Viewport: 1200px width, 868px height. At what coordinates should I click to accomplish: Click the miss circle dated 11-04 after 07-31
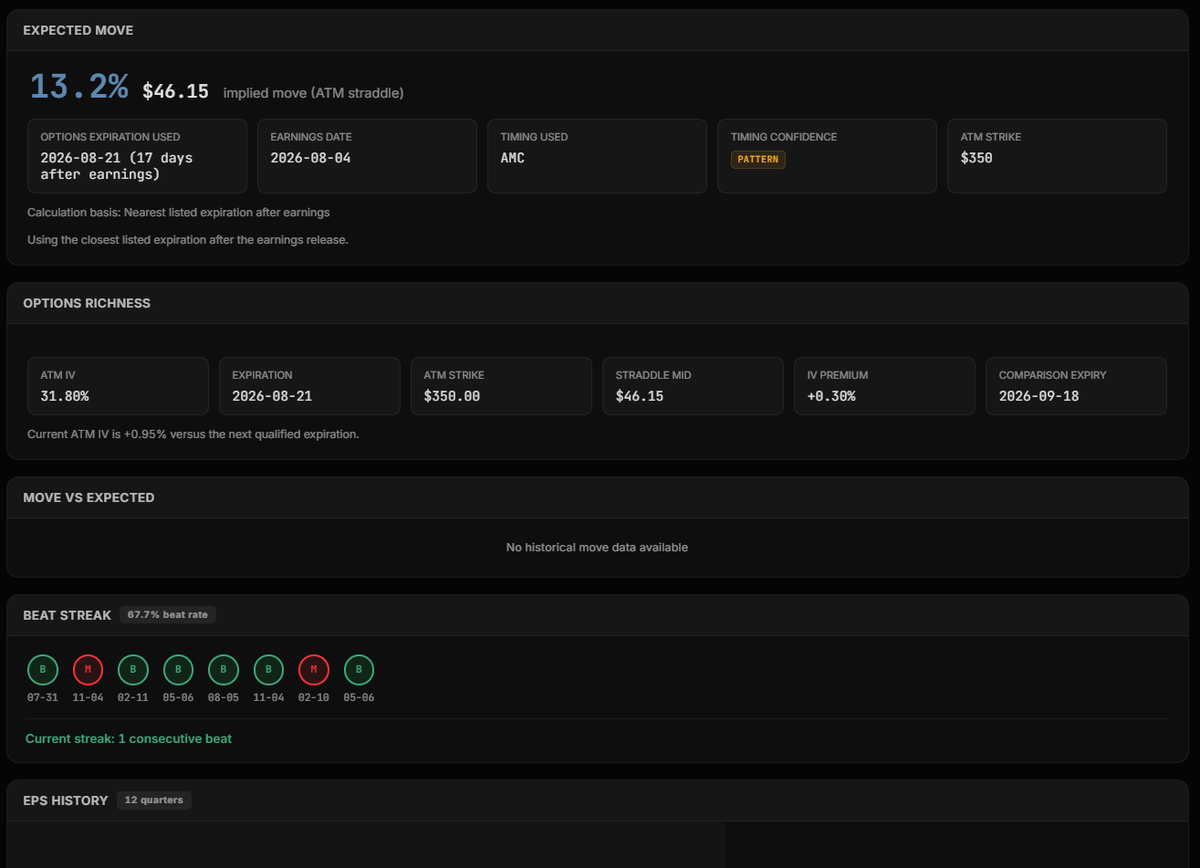click(88, 669)
